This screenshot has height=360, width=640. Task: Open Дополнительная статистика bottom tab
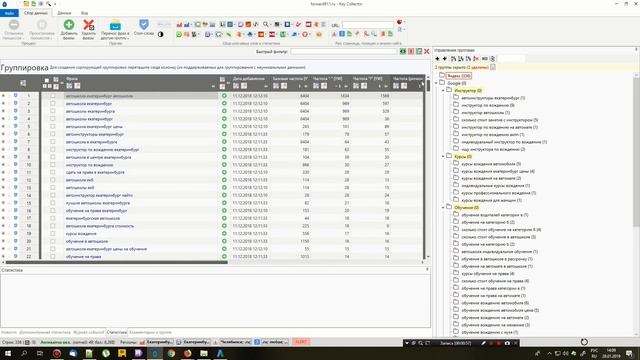coord(45,332)
